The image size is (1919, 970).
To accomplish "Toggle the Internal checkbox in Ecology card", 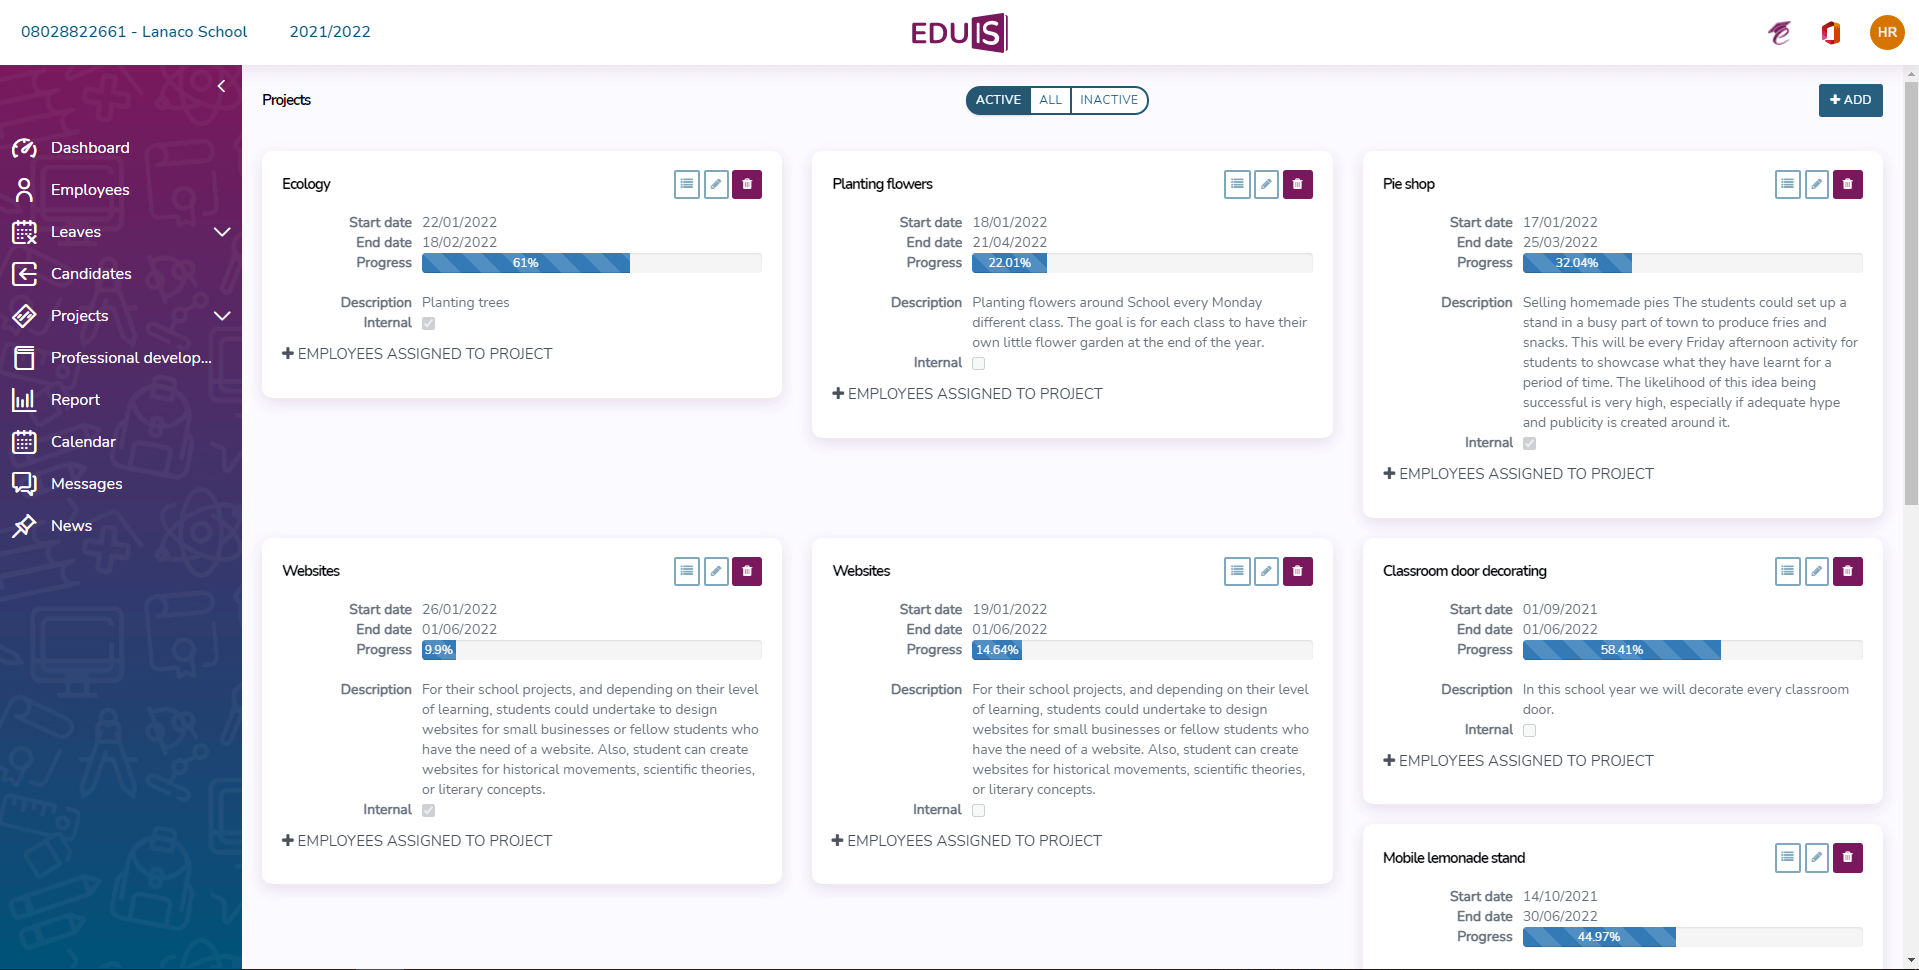I will [x=429, y=323].
